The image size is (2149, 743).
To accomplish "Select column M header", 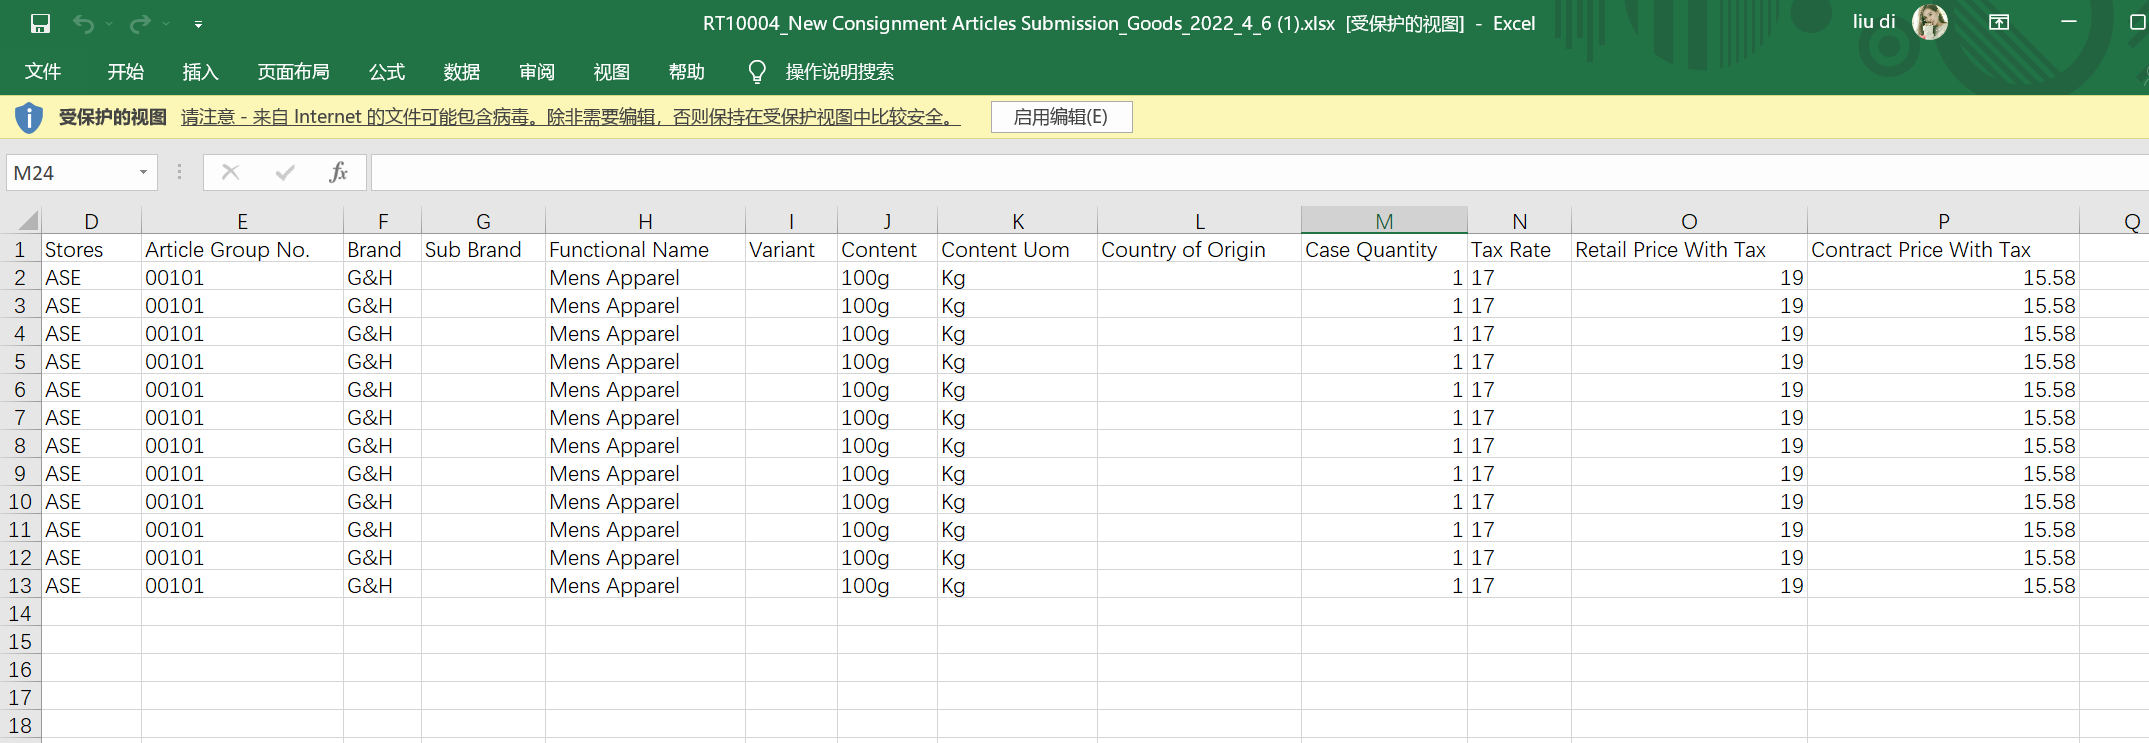I will pyautogui.click(x=1384, y=221).
